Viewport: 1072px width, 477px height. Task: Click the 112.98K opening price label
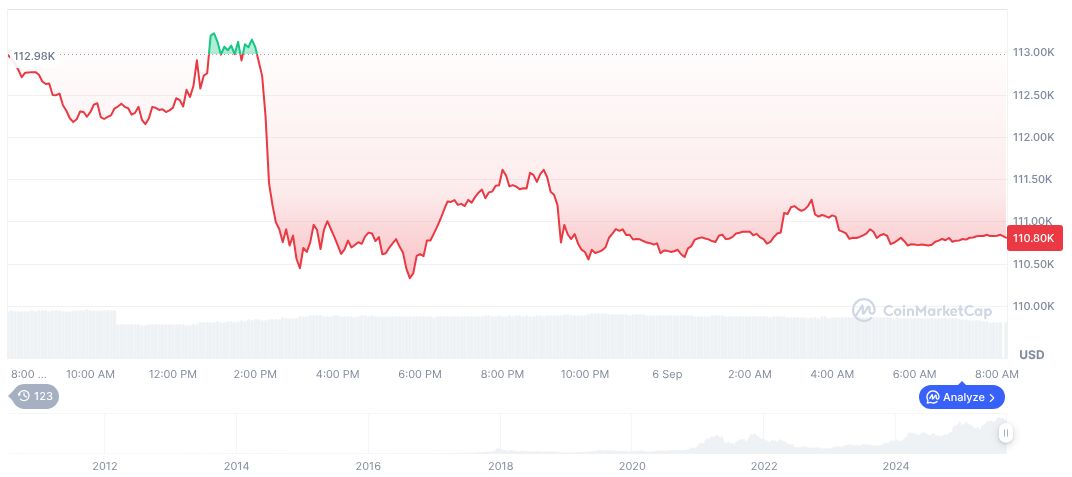click(34, 56)
